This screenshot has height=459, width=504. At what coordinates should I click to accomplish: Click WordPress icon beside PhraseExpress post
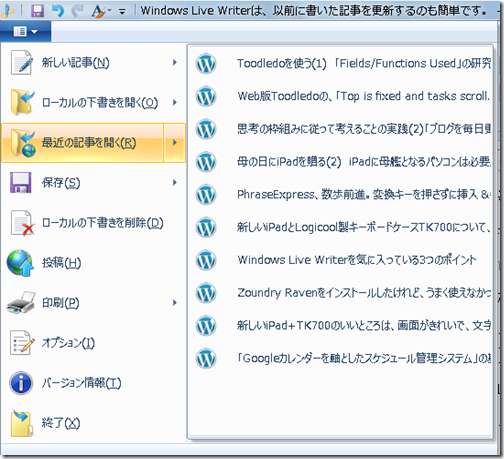click(x=206, y=194)
